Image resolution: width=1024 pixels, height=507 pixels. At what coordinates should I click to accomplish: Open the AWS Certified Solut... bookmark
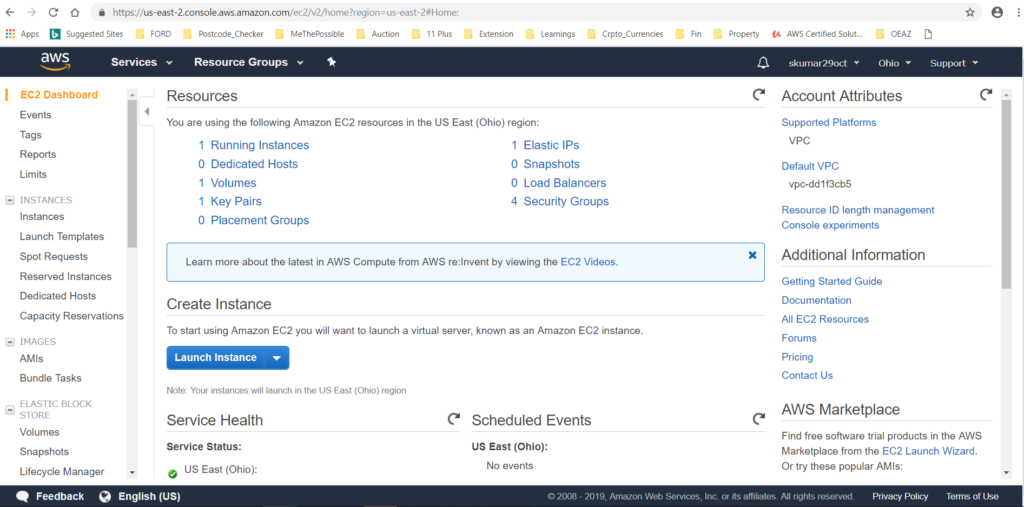(817, 34)
